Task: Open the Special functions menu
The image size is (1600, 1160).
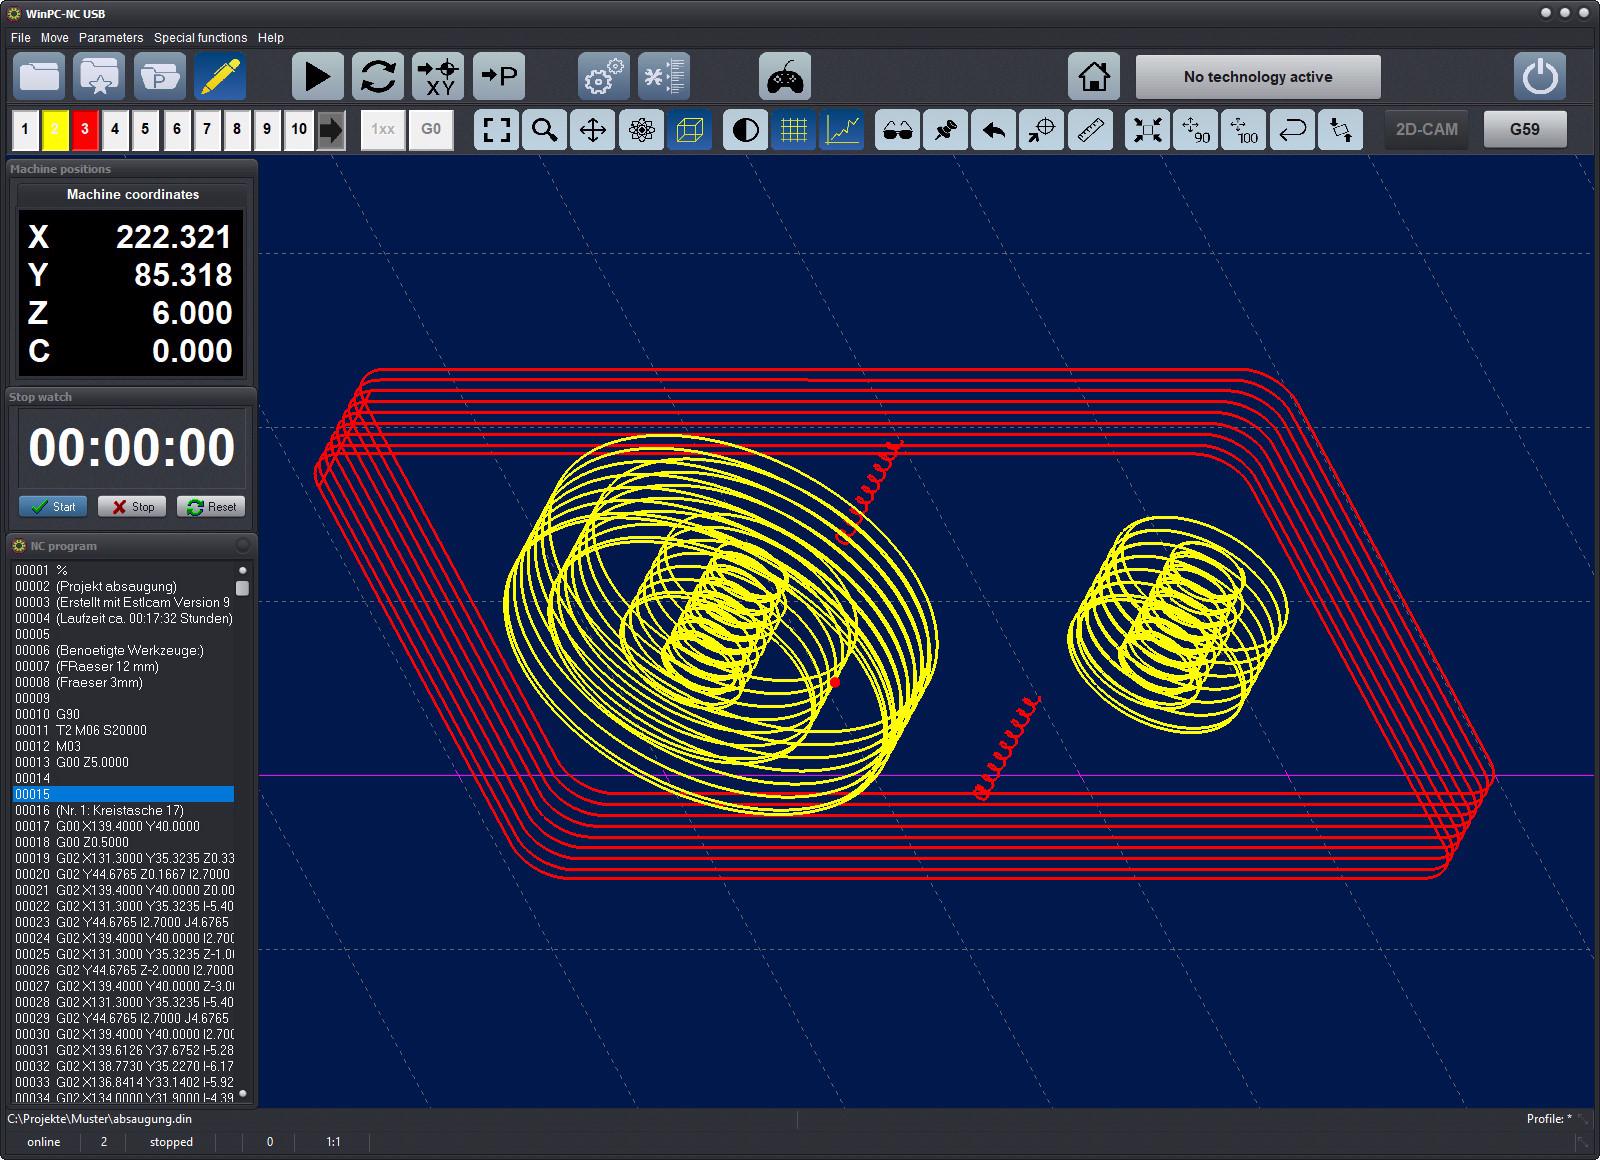Action: (200, 38)
